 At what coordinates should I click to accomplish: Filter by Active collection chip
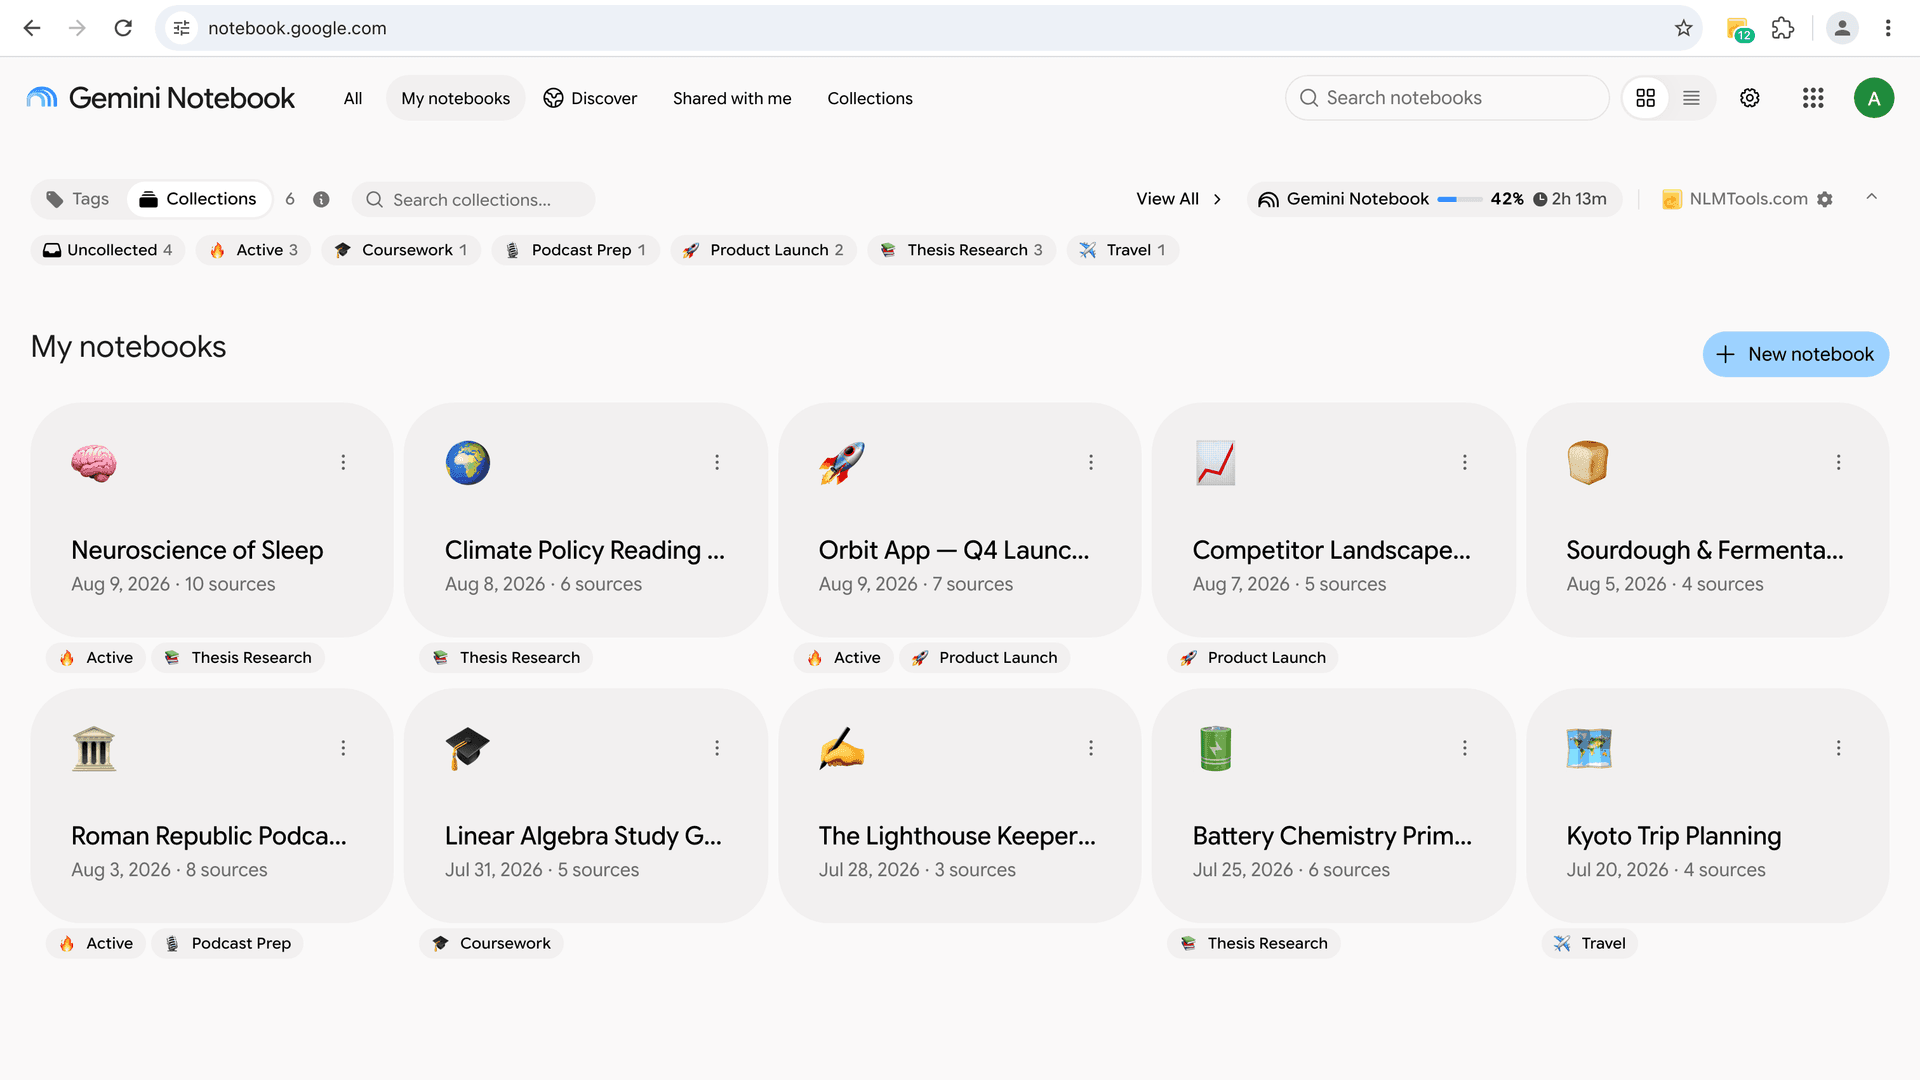[x=254, y=250]
